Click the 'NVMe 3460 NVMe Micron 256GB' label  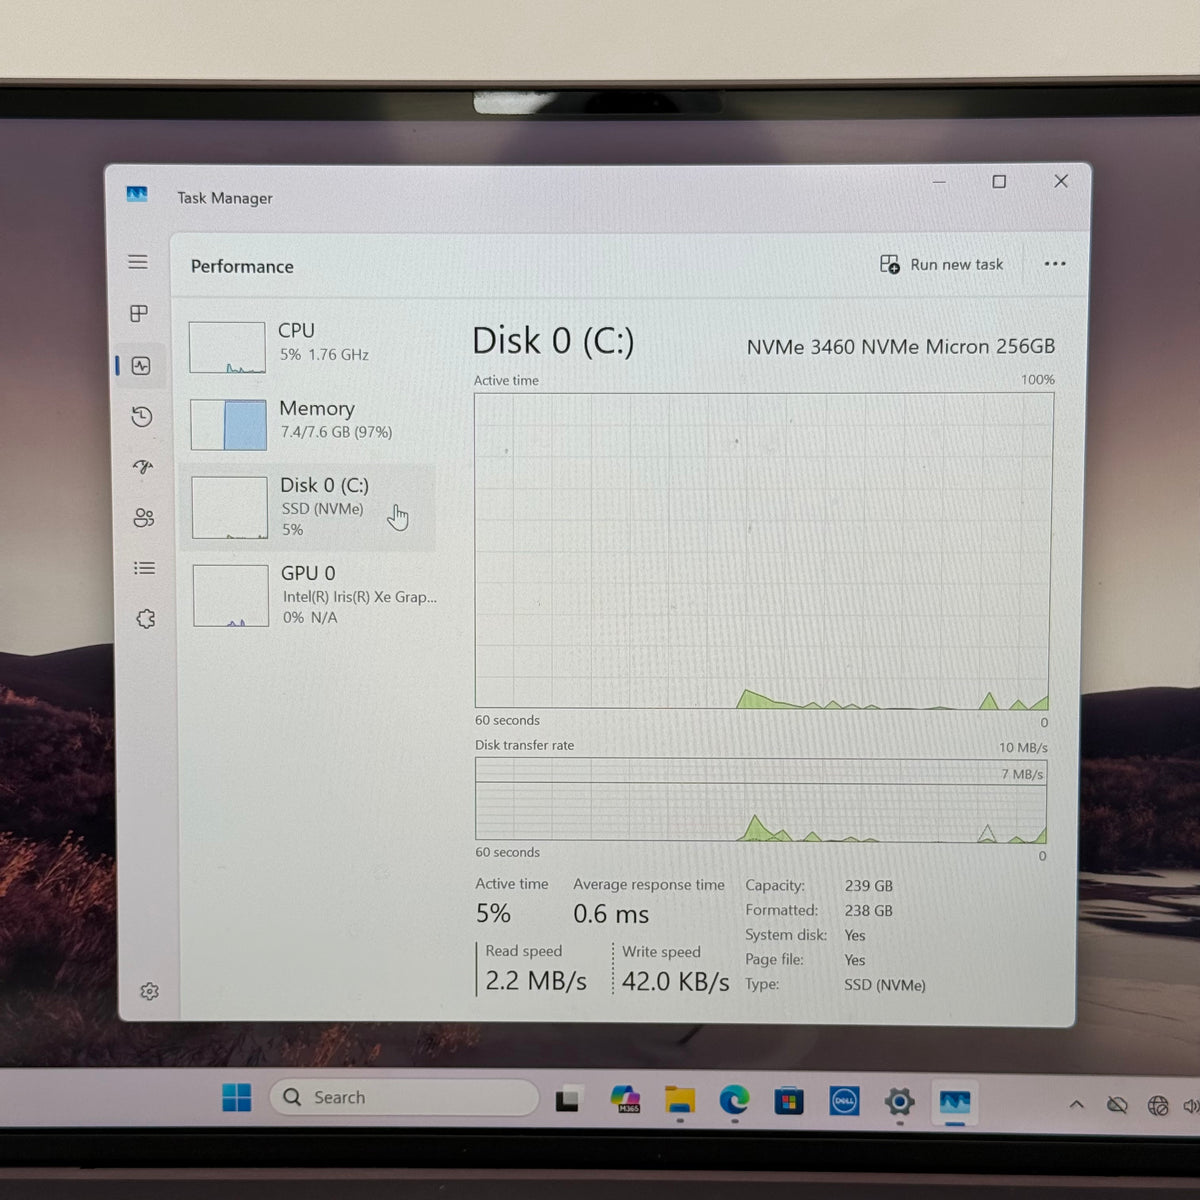click(x=900, y=347)
